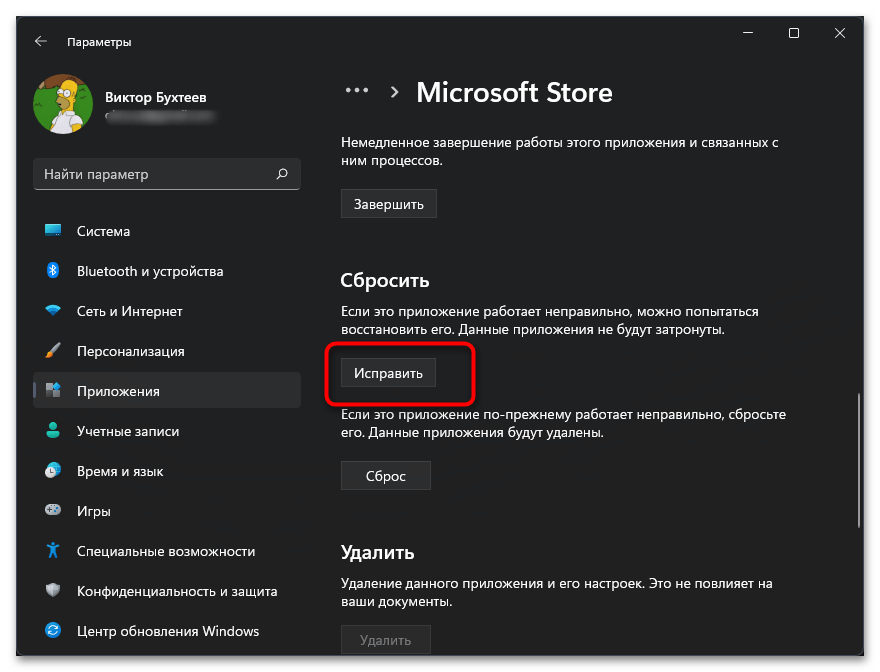Viewport: 880px width, 672px height.
Task: Select Приложения in the sidebar
Action: pyautogui.click(x=118, y=391)
